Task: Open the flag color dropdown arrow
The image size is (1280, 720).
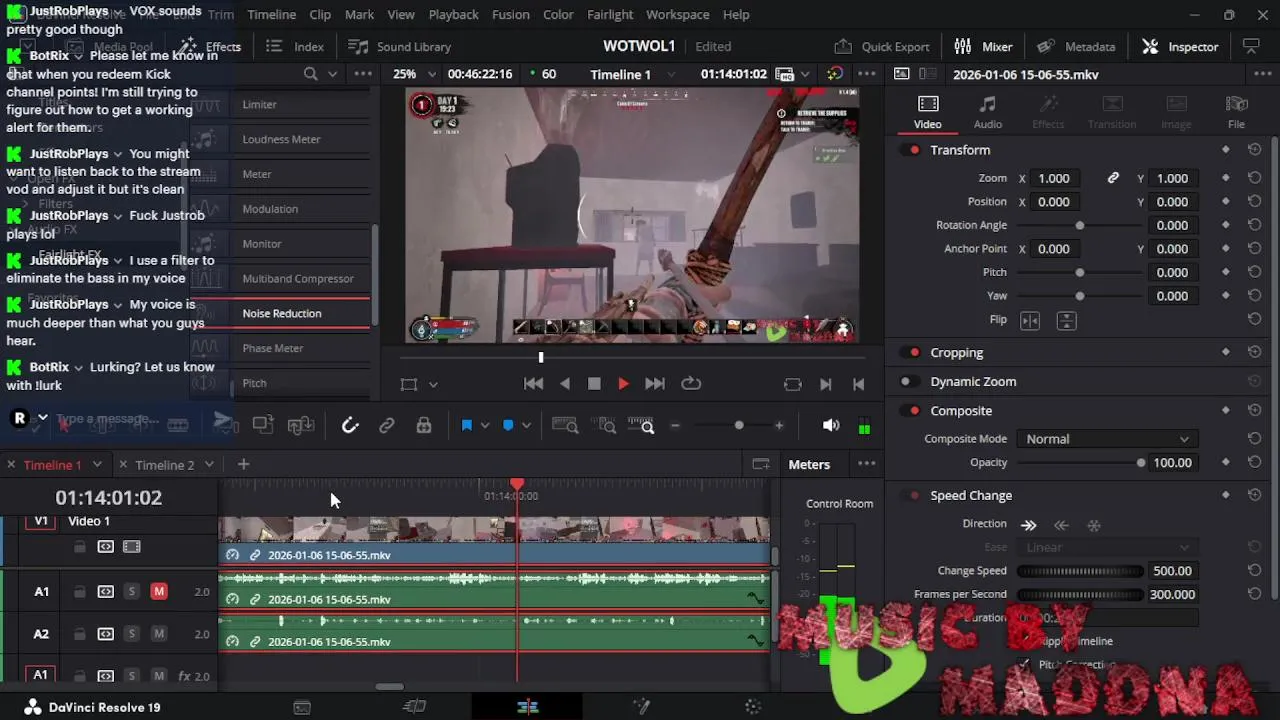Action: (485, 425)
